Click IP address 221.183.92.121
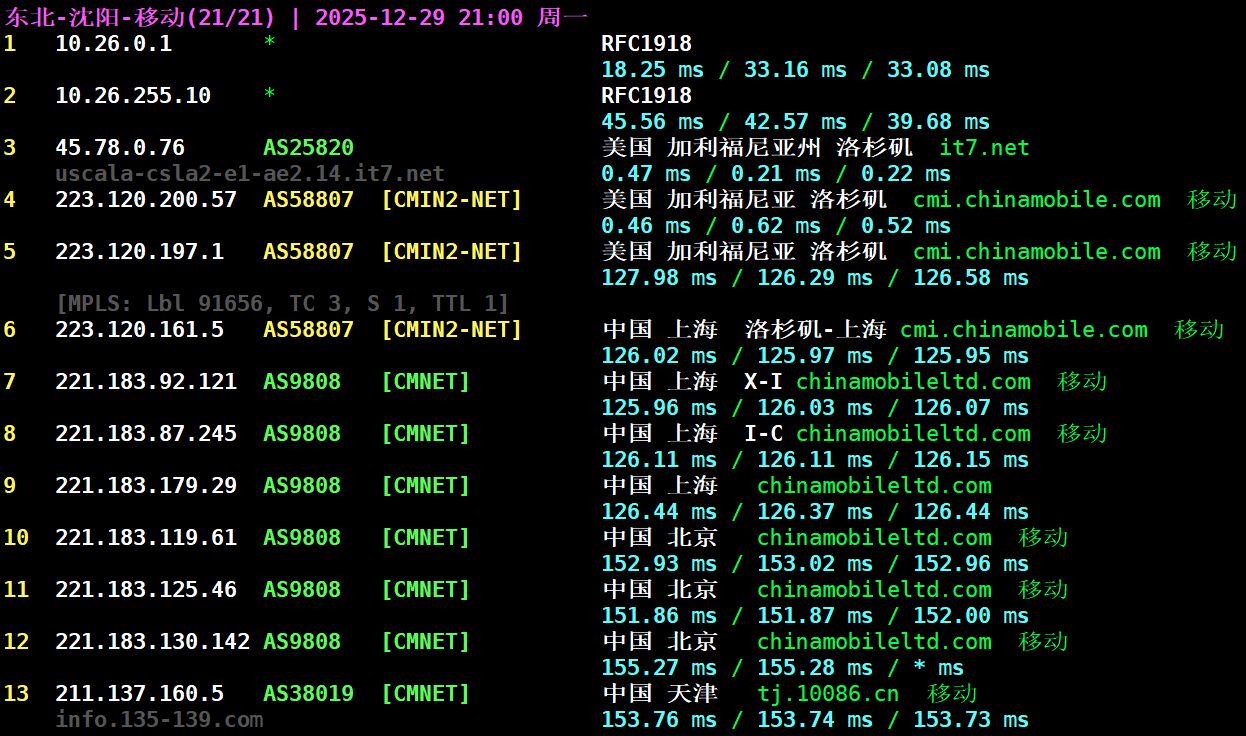This screenshot has height=736, width=1246. pos(146,382)
